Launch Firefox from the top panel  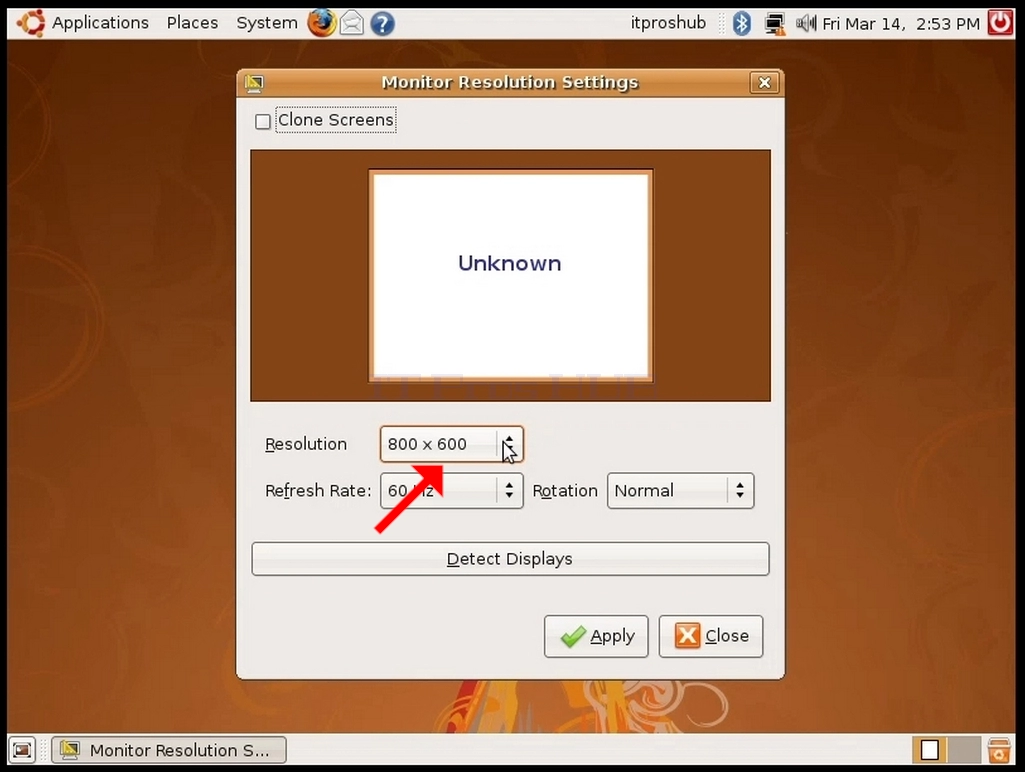tap(322, 24)
